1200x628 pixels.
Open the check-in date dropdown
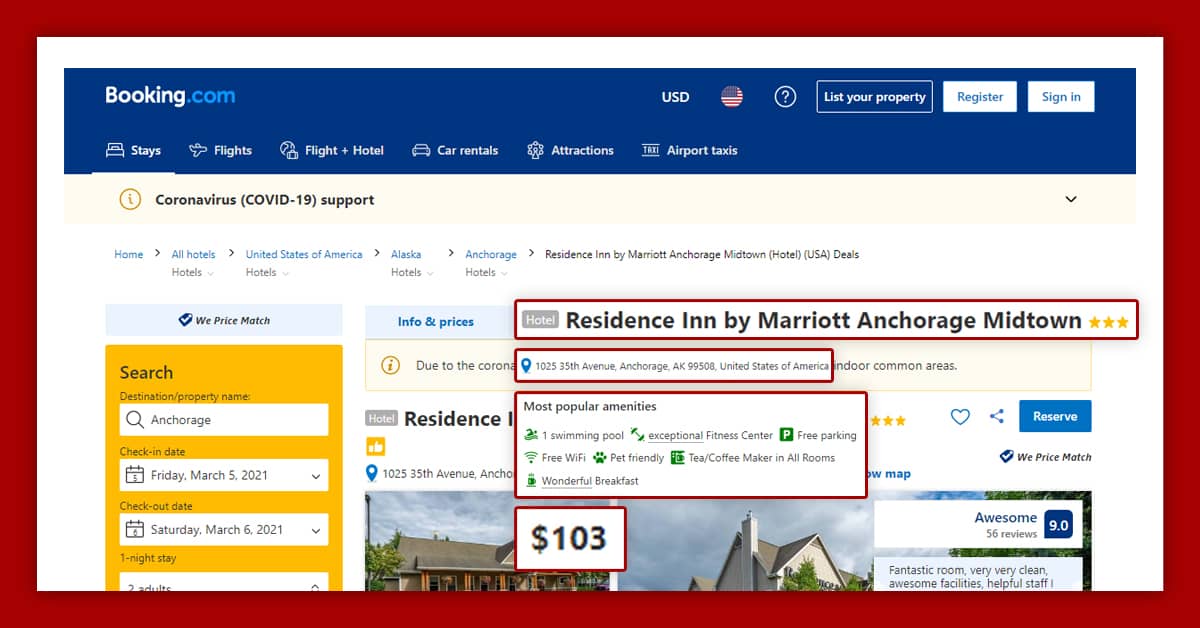(x=224, y=475)
